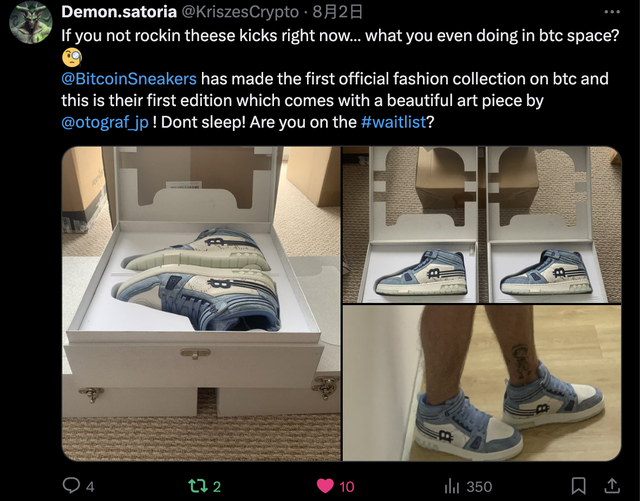640x501 pixels.
Task: Bookmark this post
Action: point(578,486)
